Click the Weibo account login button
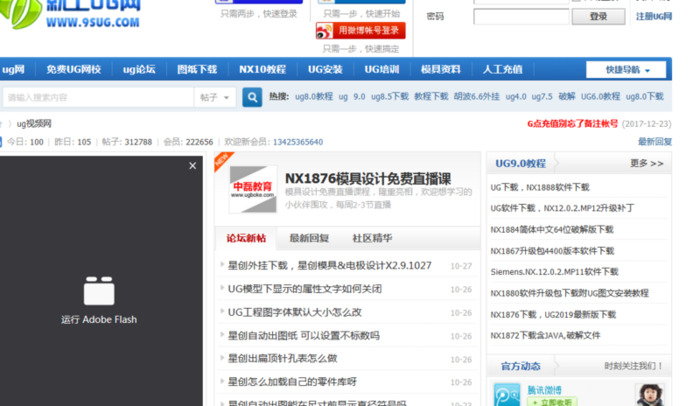The height and width of the screenshot is (406, 700). point(361,30)
